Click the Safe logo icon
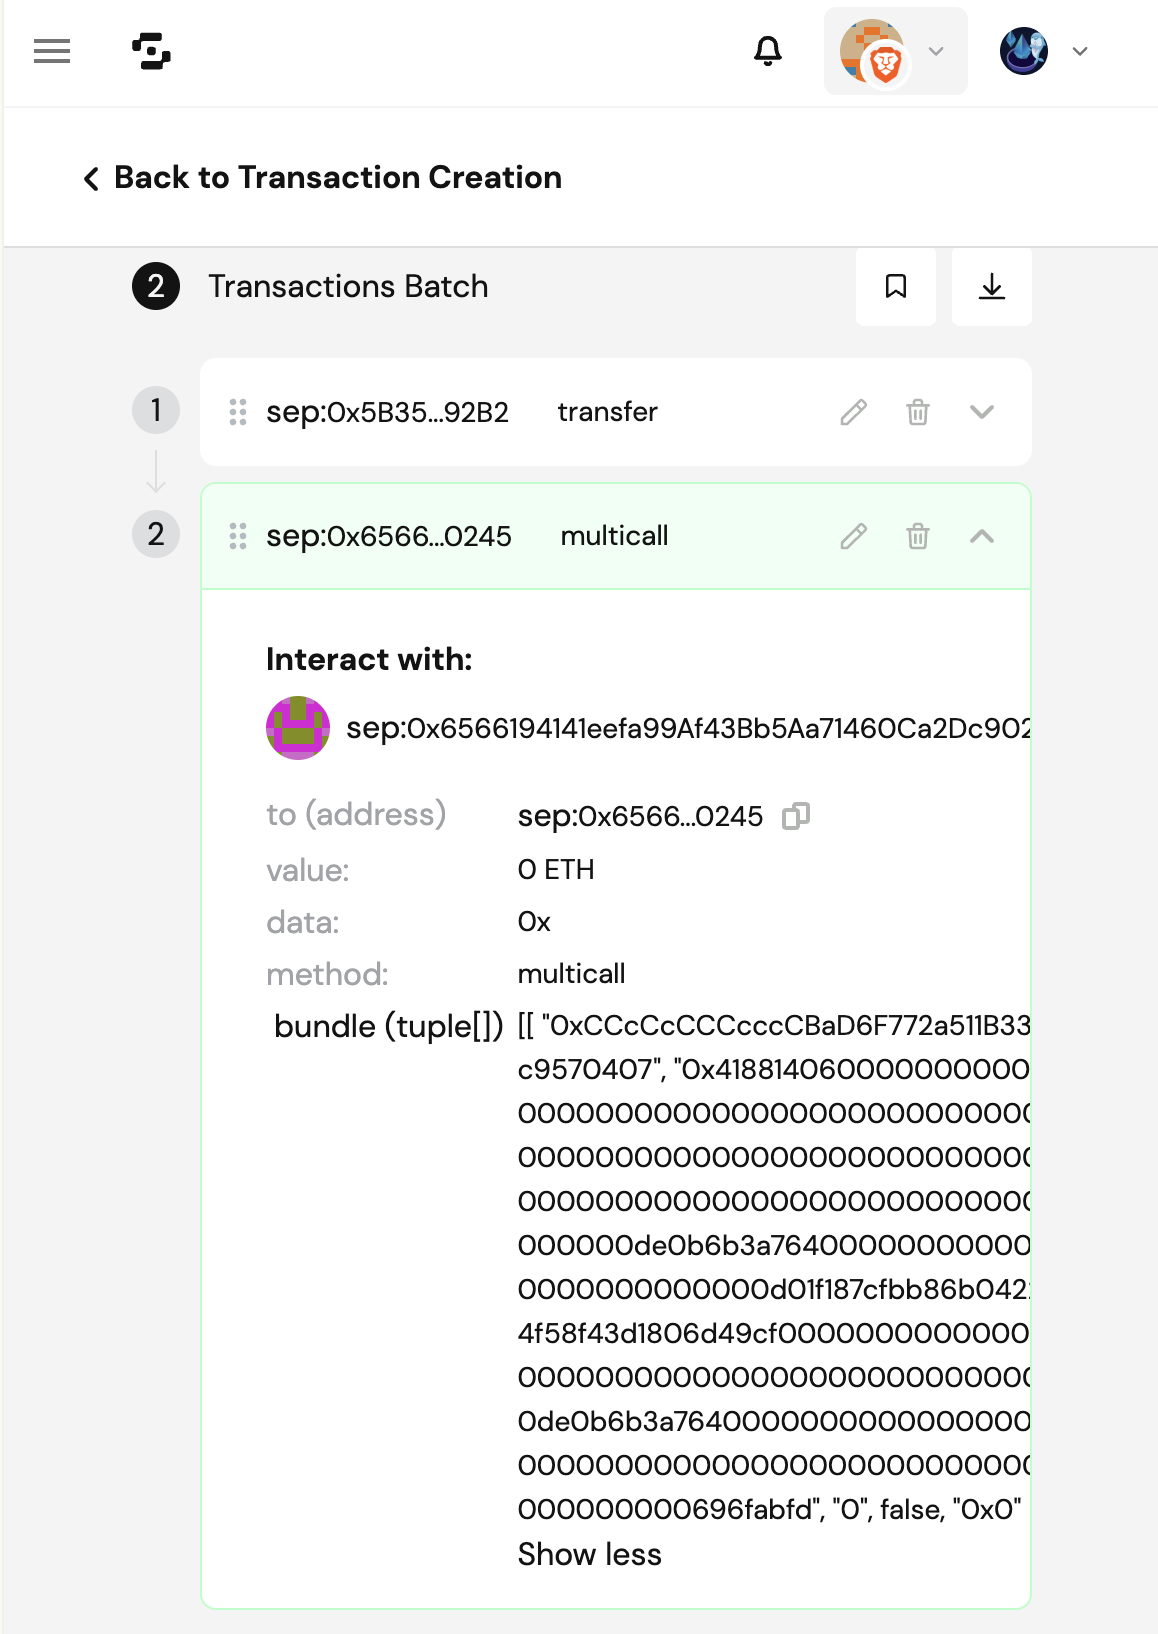1158x1634 pixels. [151, 51]
